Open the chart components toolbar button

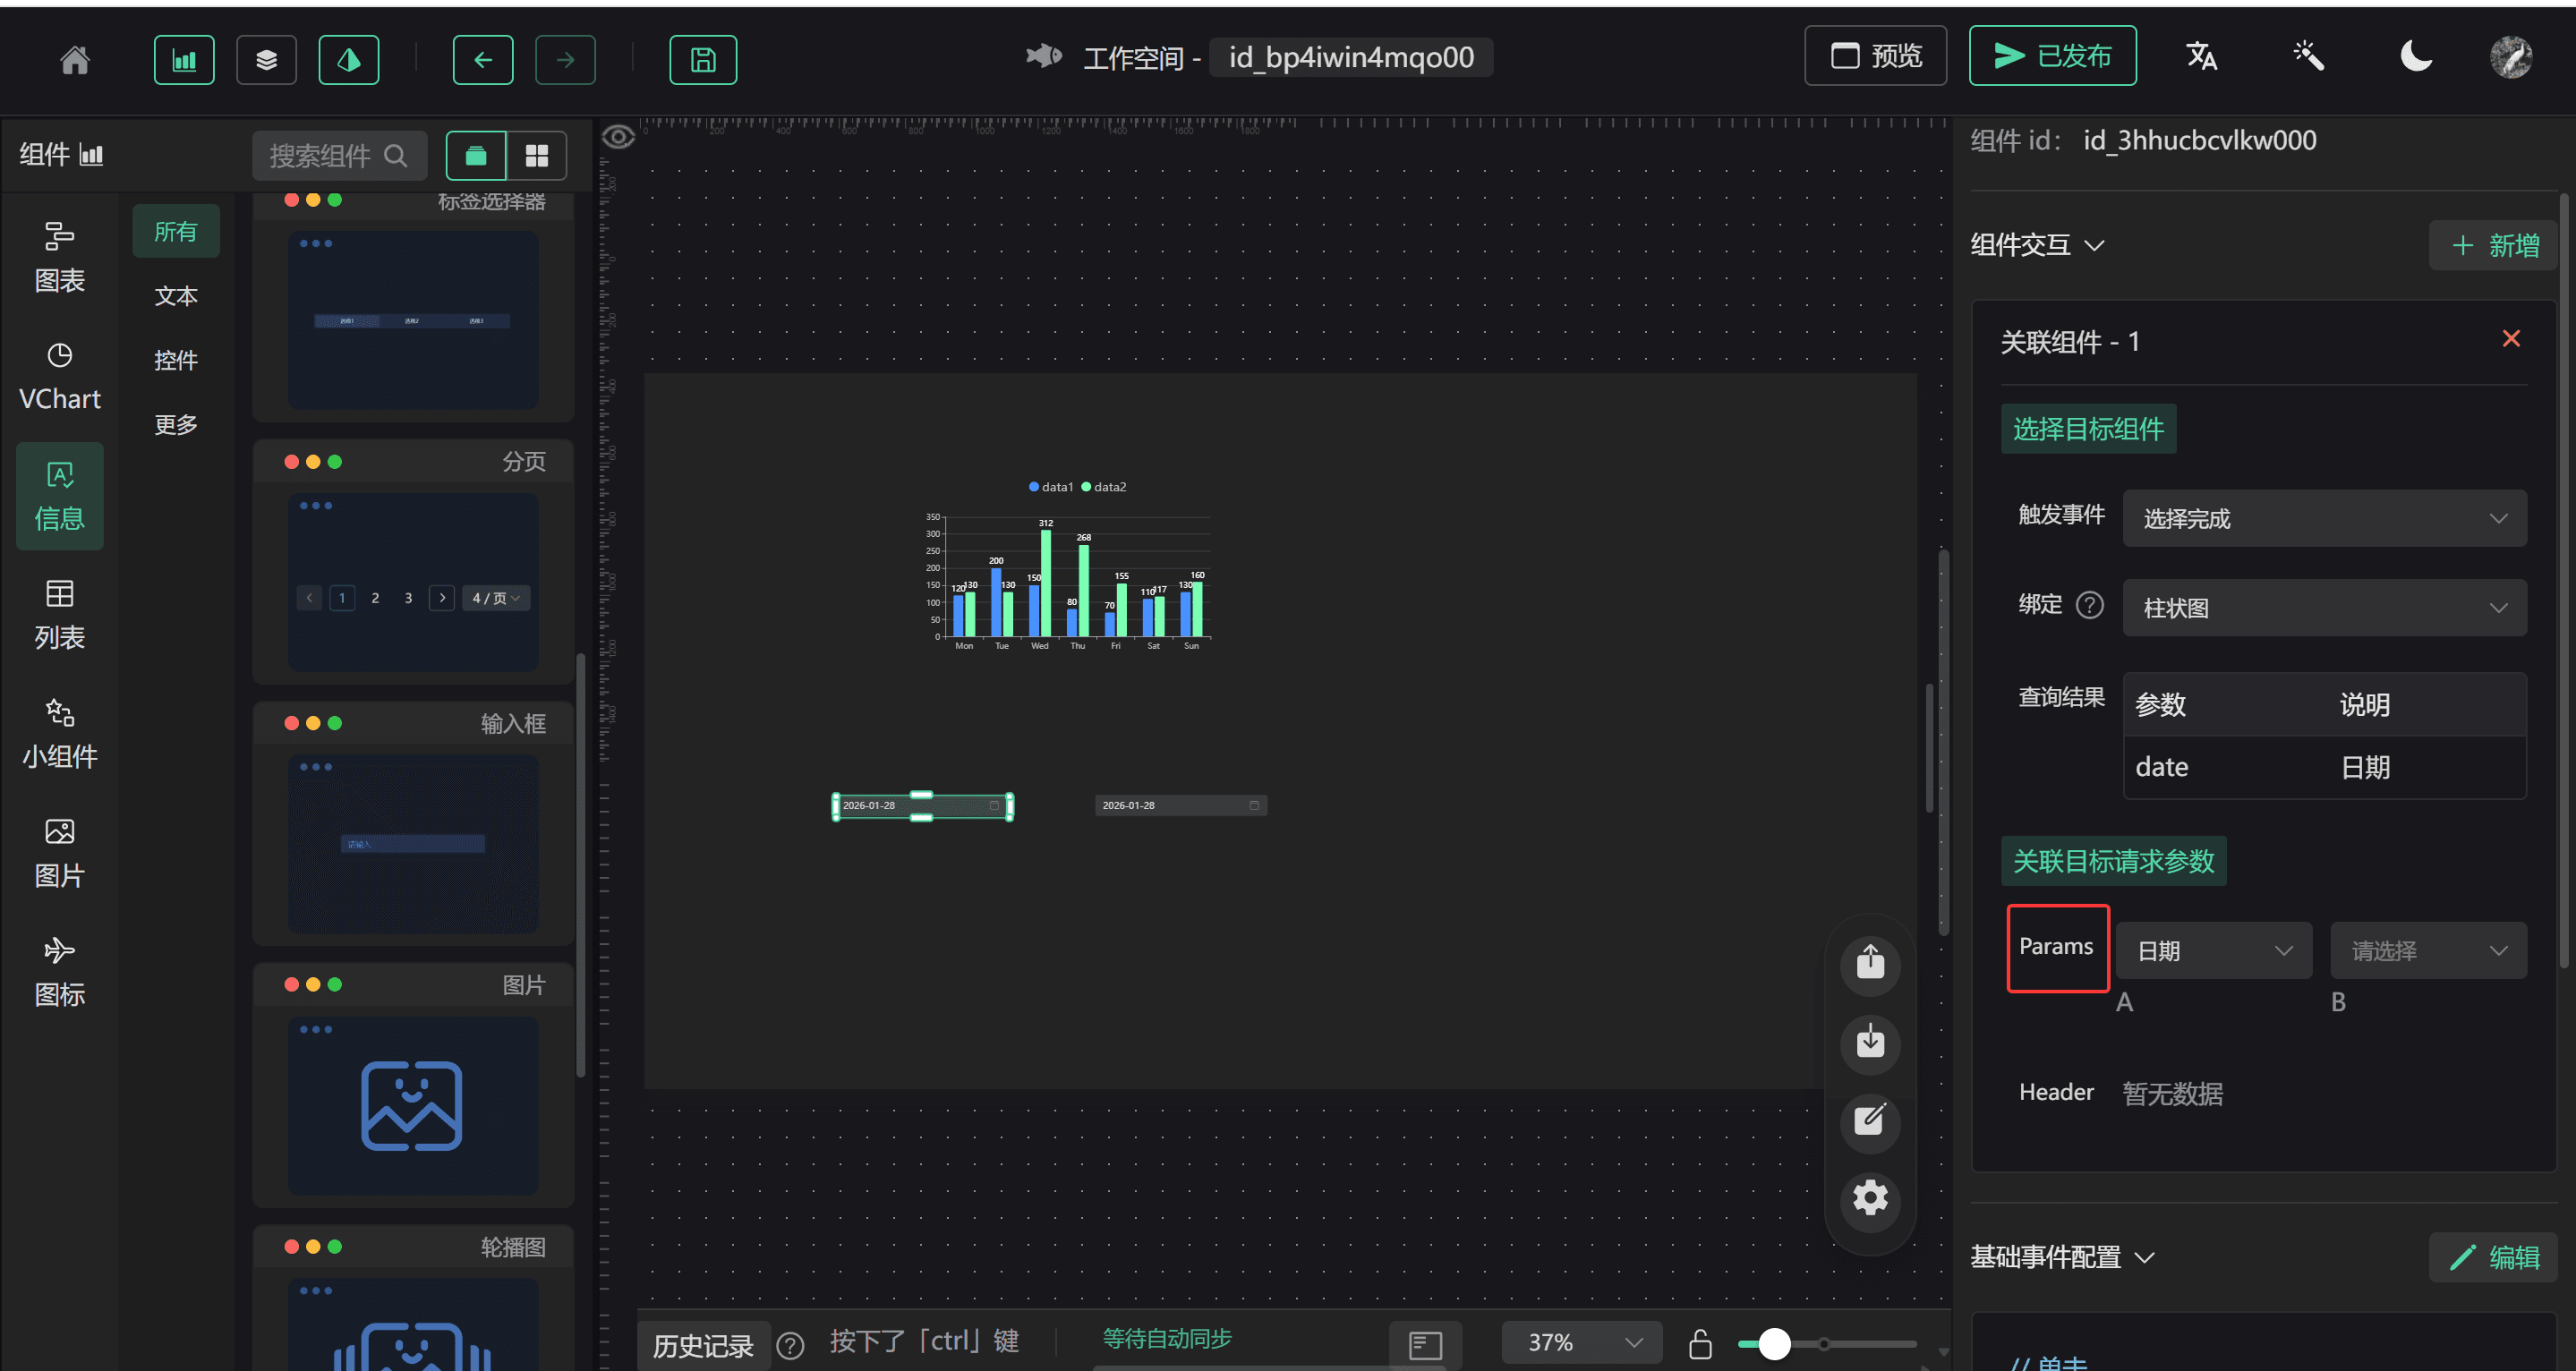coord(184,60)
